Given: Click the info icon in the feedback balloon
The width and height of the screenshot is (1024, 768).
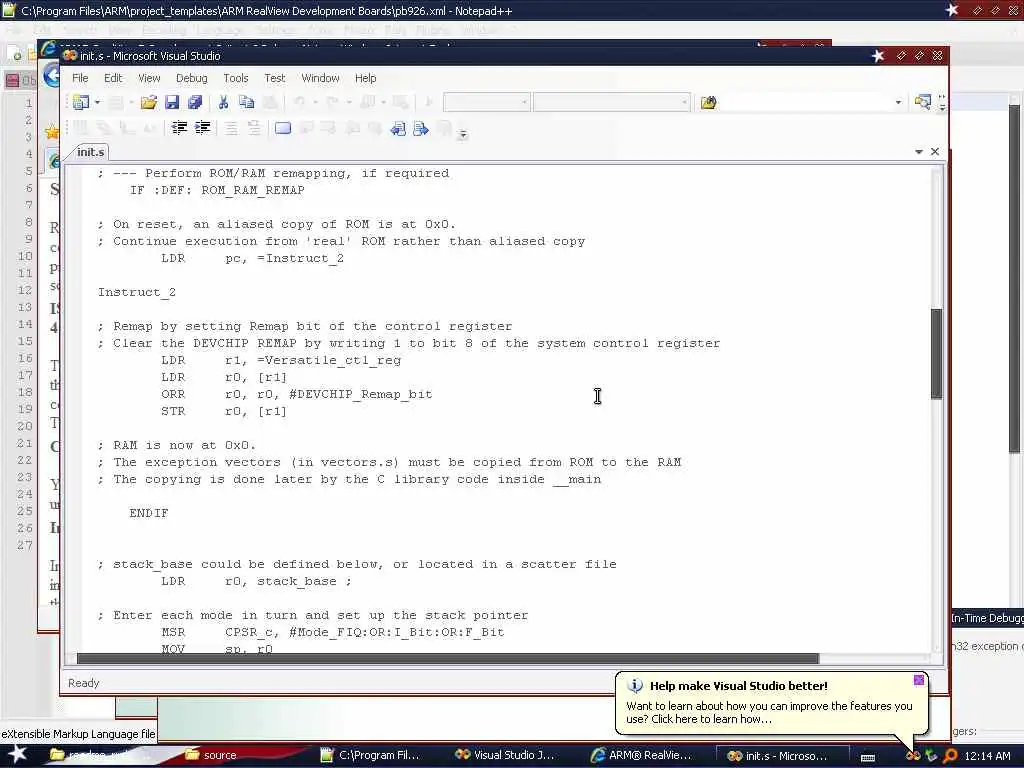Looking at the screenshot, I should pos(635,686).
